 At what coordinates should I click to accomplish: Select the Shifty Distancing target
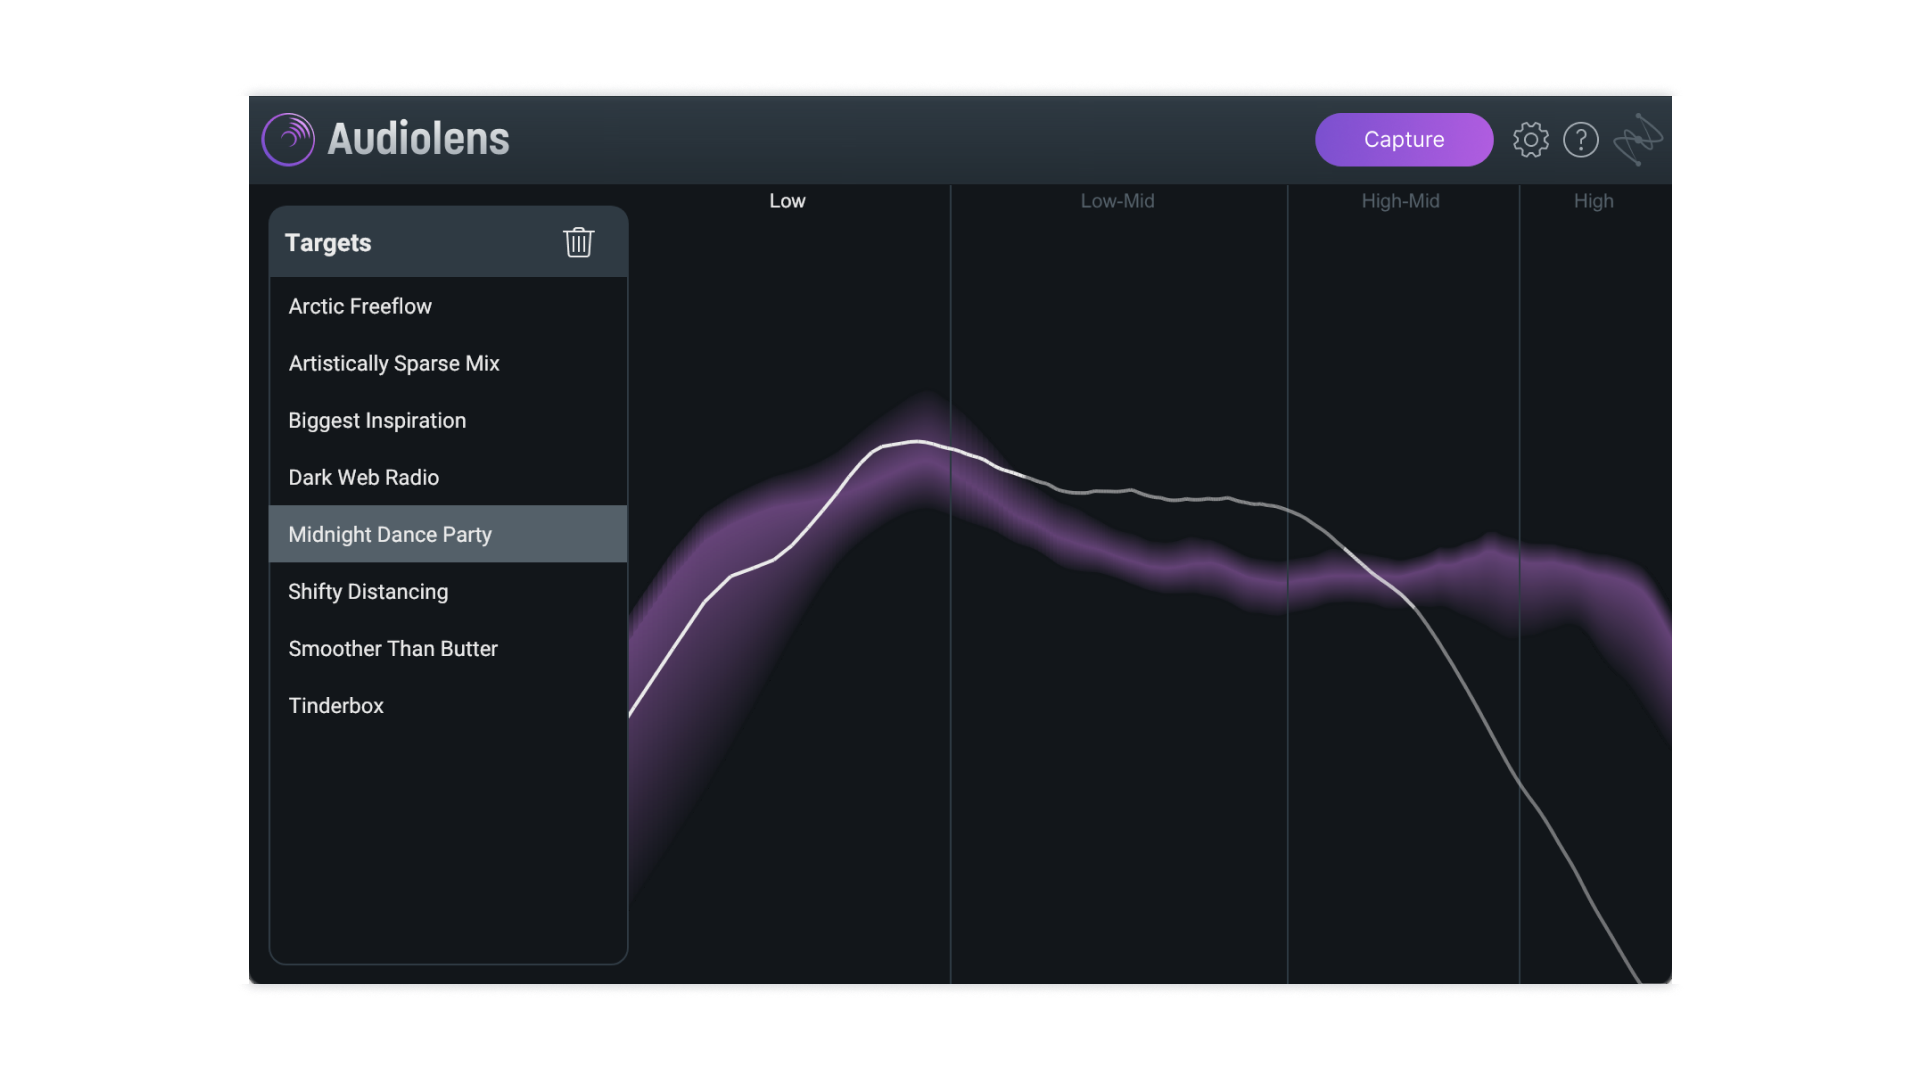pos(368,592)
